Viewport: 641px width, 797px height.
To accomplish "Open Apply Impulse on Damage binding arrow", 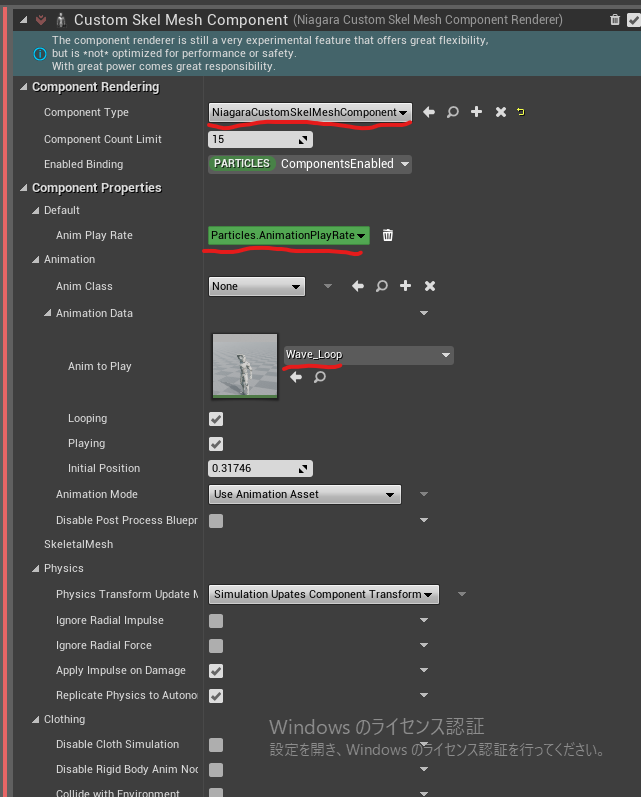I will (424, 670).
